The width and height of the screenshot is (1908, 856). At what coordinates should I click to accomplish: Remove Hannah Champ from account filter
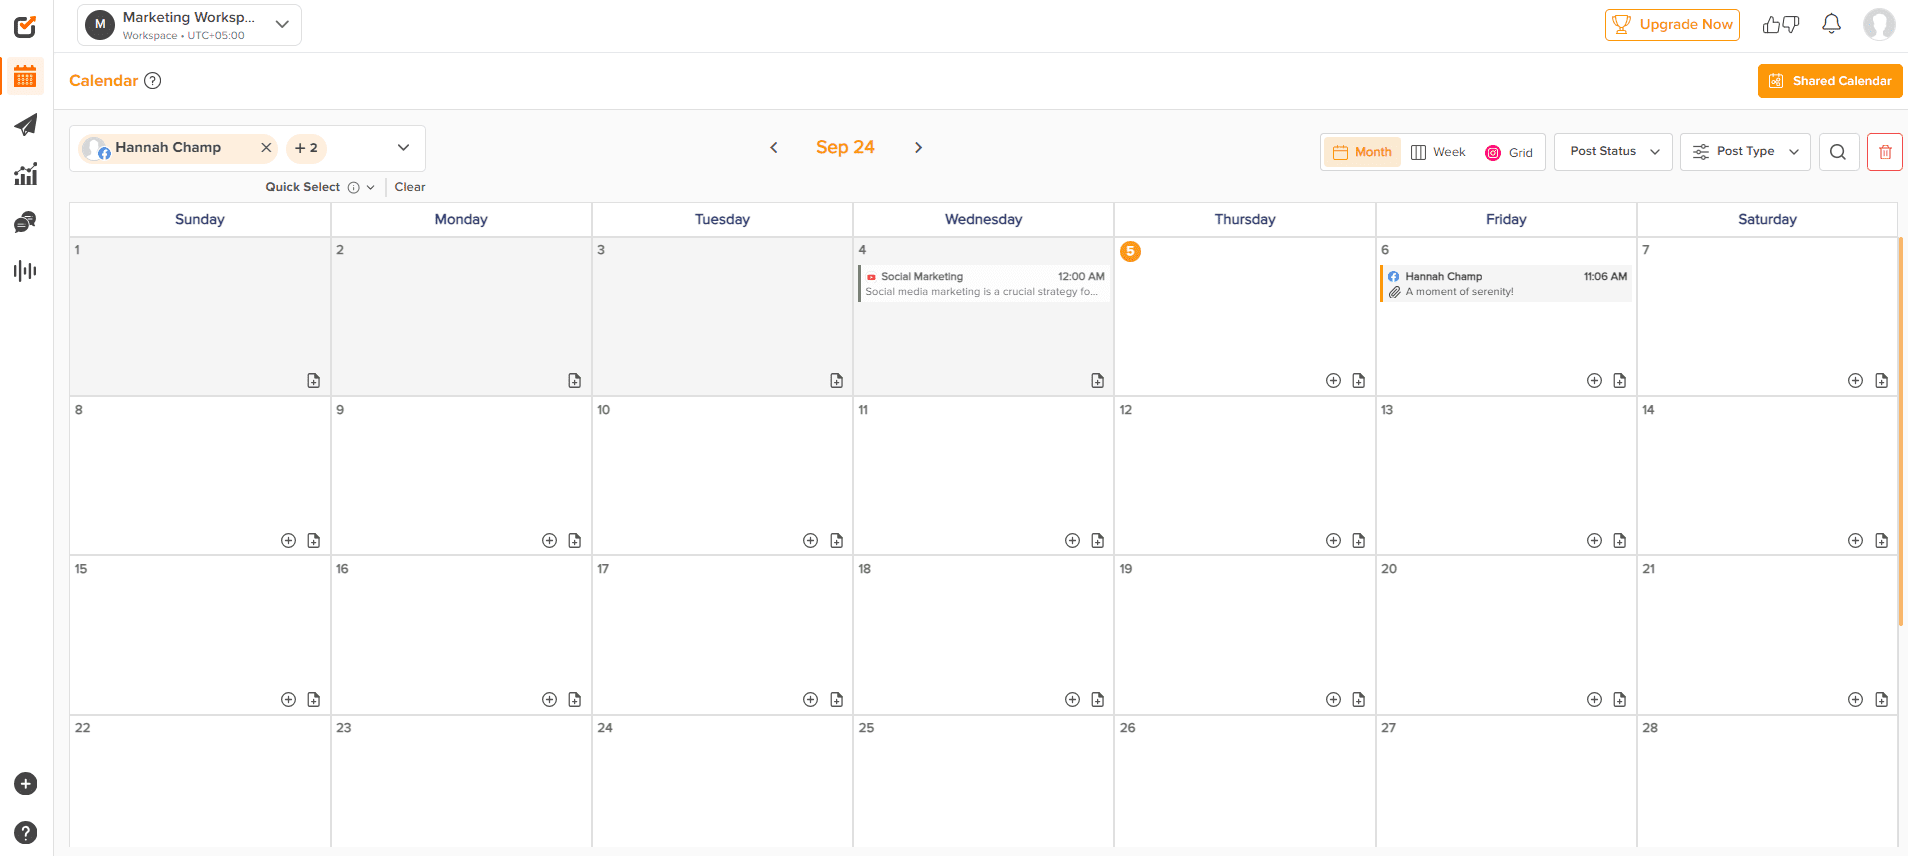click(x=266, y=147)
